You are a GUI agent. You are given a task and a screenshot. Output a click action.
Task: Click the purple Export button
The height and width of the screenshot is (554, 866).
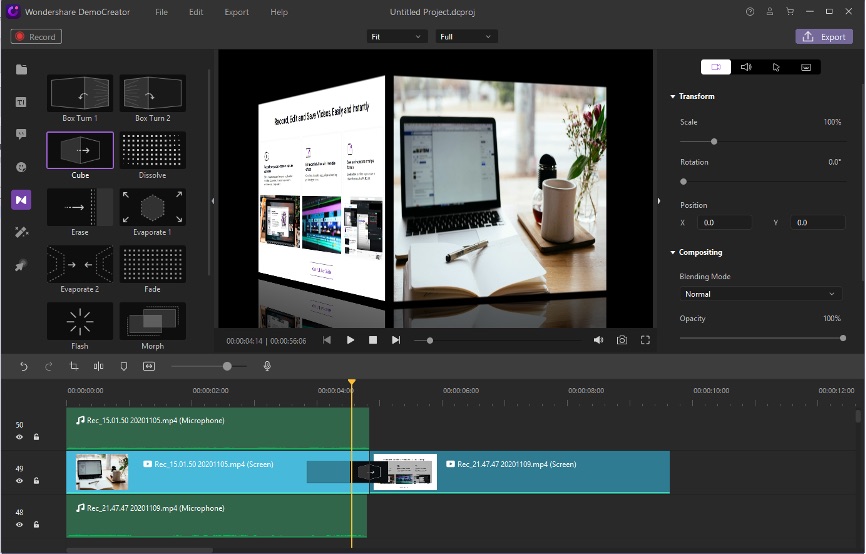[824, 37]
